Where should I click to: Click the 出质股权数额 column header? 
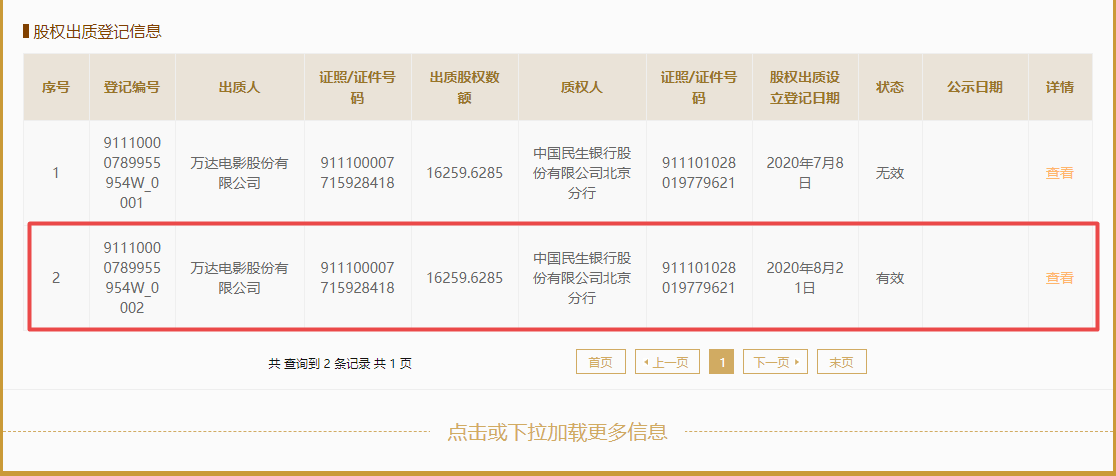tap(465, 88)
